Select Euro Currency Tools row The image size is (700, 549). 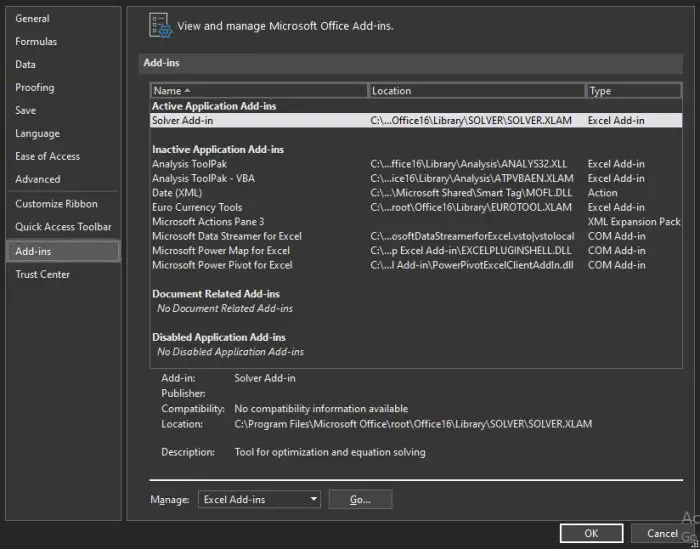click(x=416, y=207)
